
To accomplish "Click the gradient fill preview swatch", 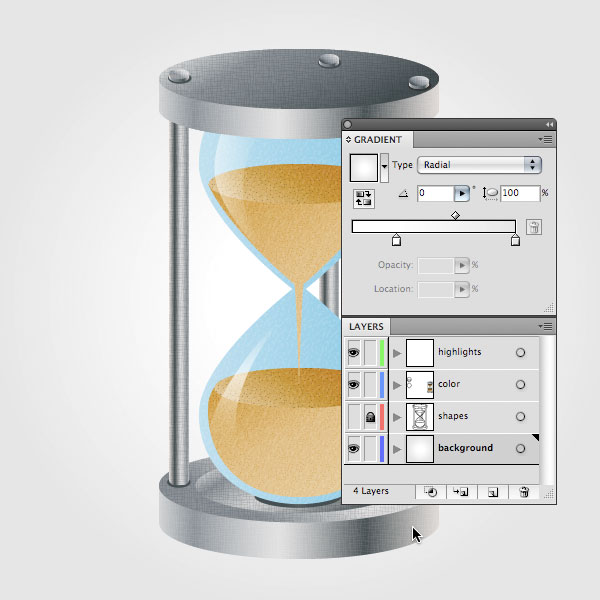I will (x=364, y=168).
